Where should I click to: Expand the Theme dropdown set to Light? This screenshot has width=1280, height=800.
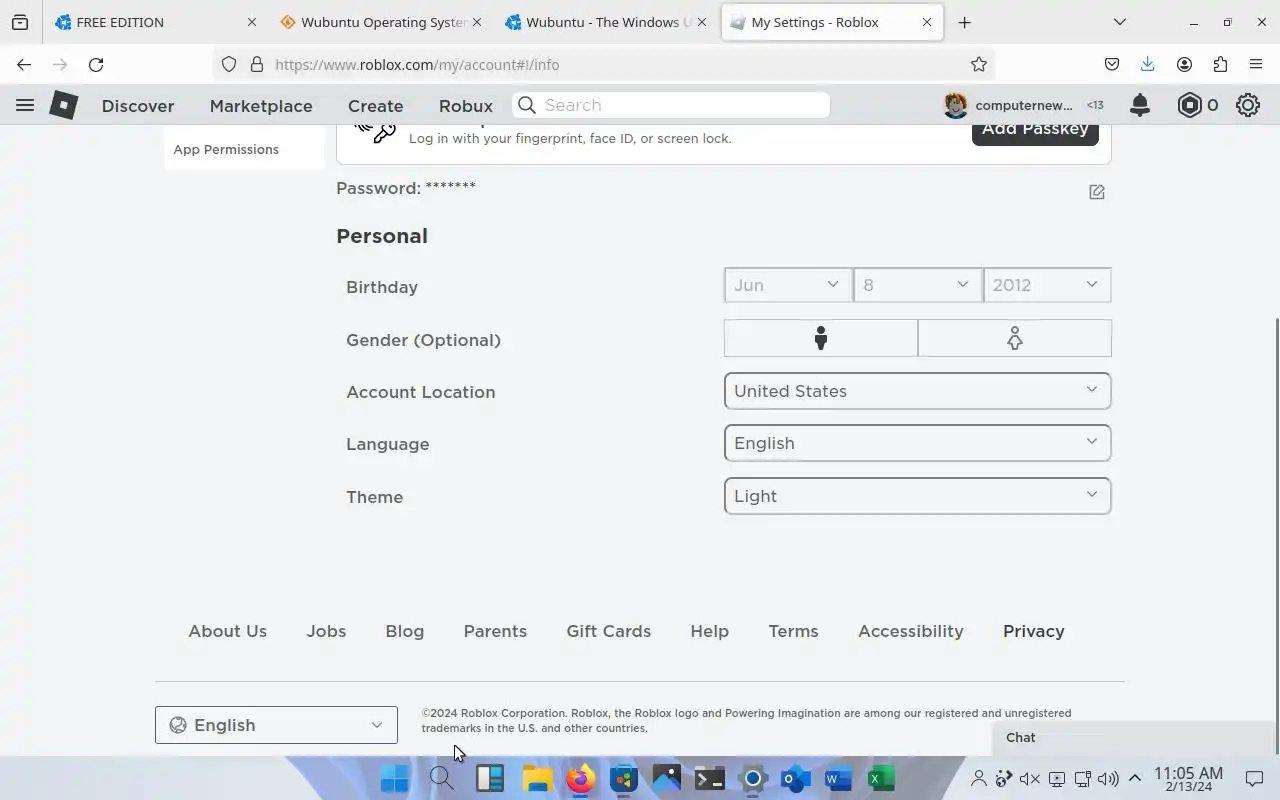pos(917,496)
